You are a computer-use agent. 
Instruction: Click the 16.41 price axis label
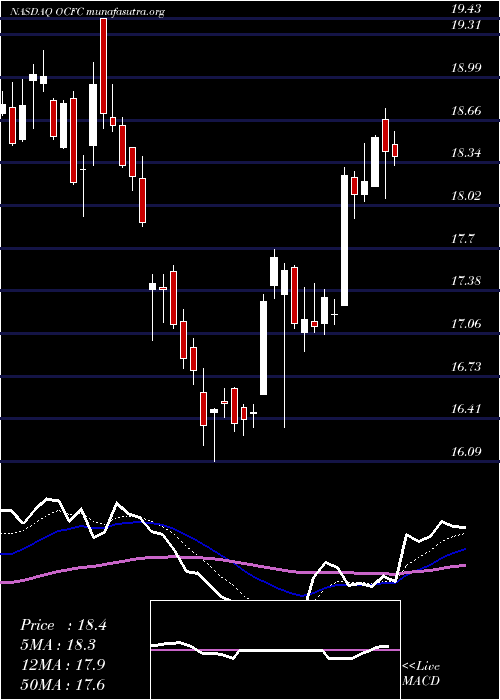(466, 409)
